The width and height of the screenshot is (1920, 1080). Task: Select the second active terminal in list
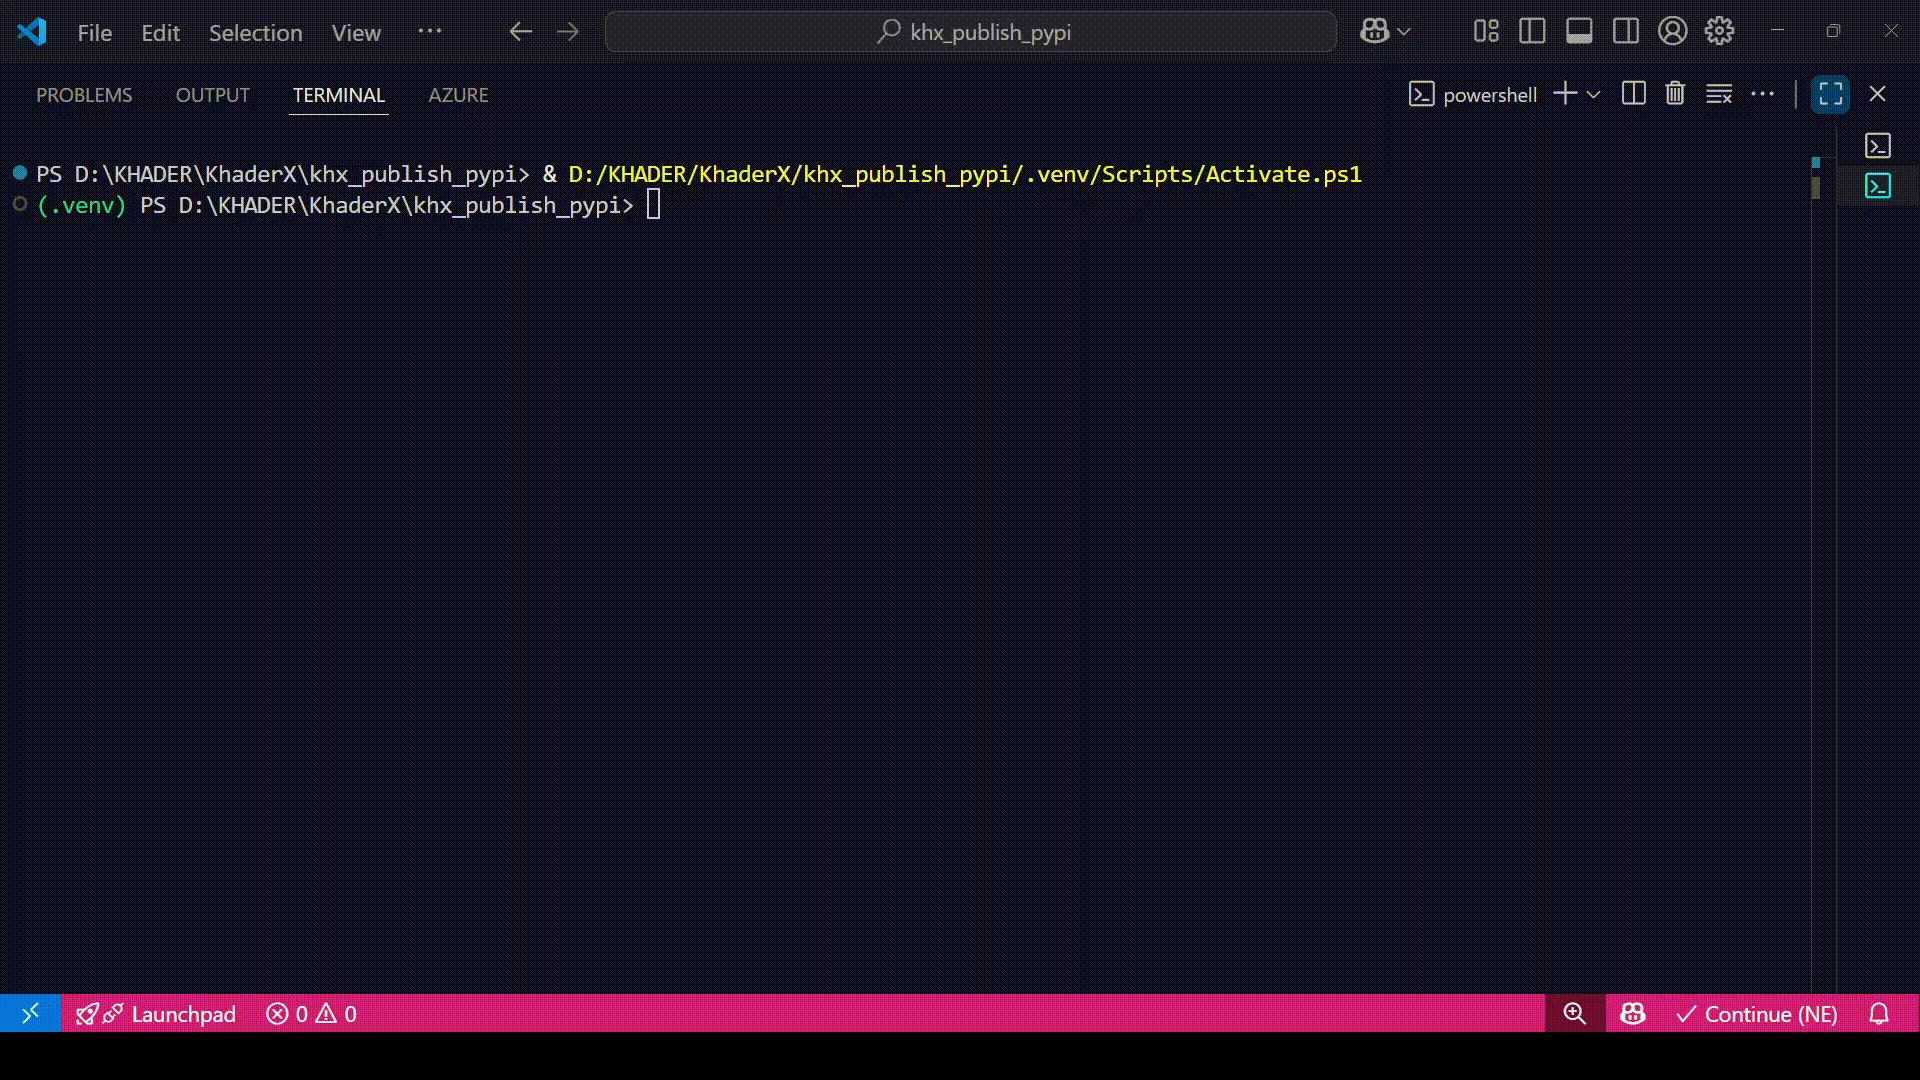pos(1878,186)
